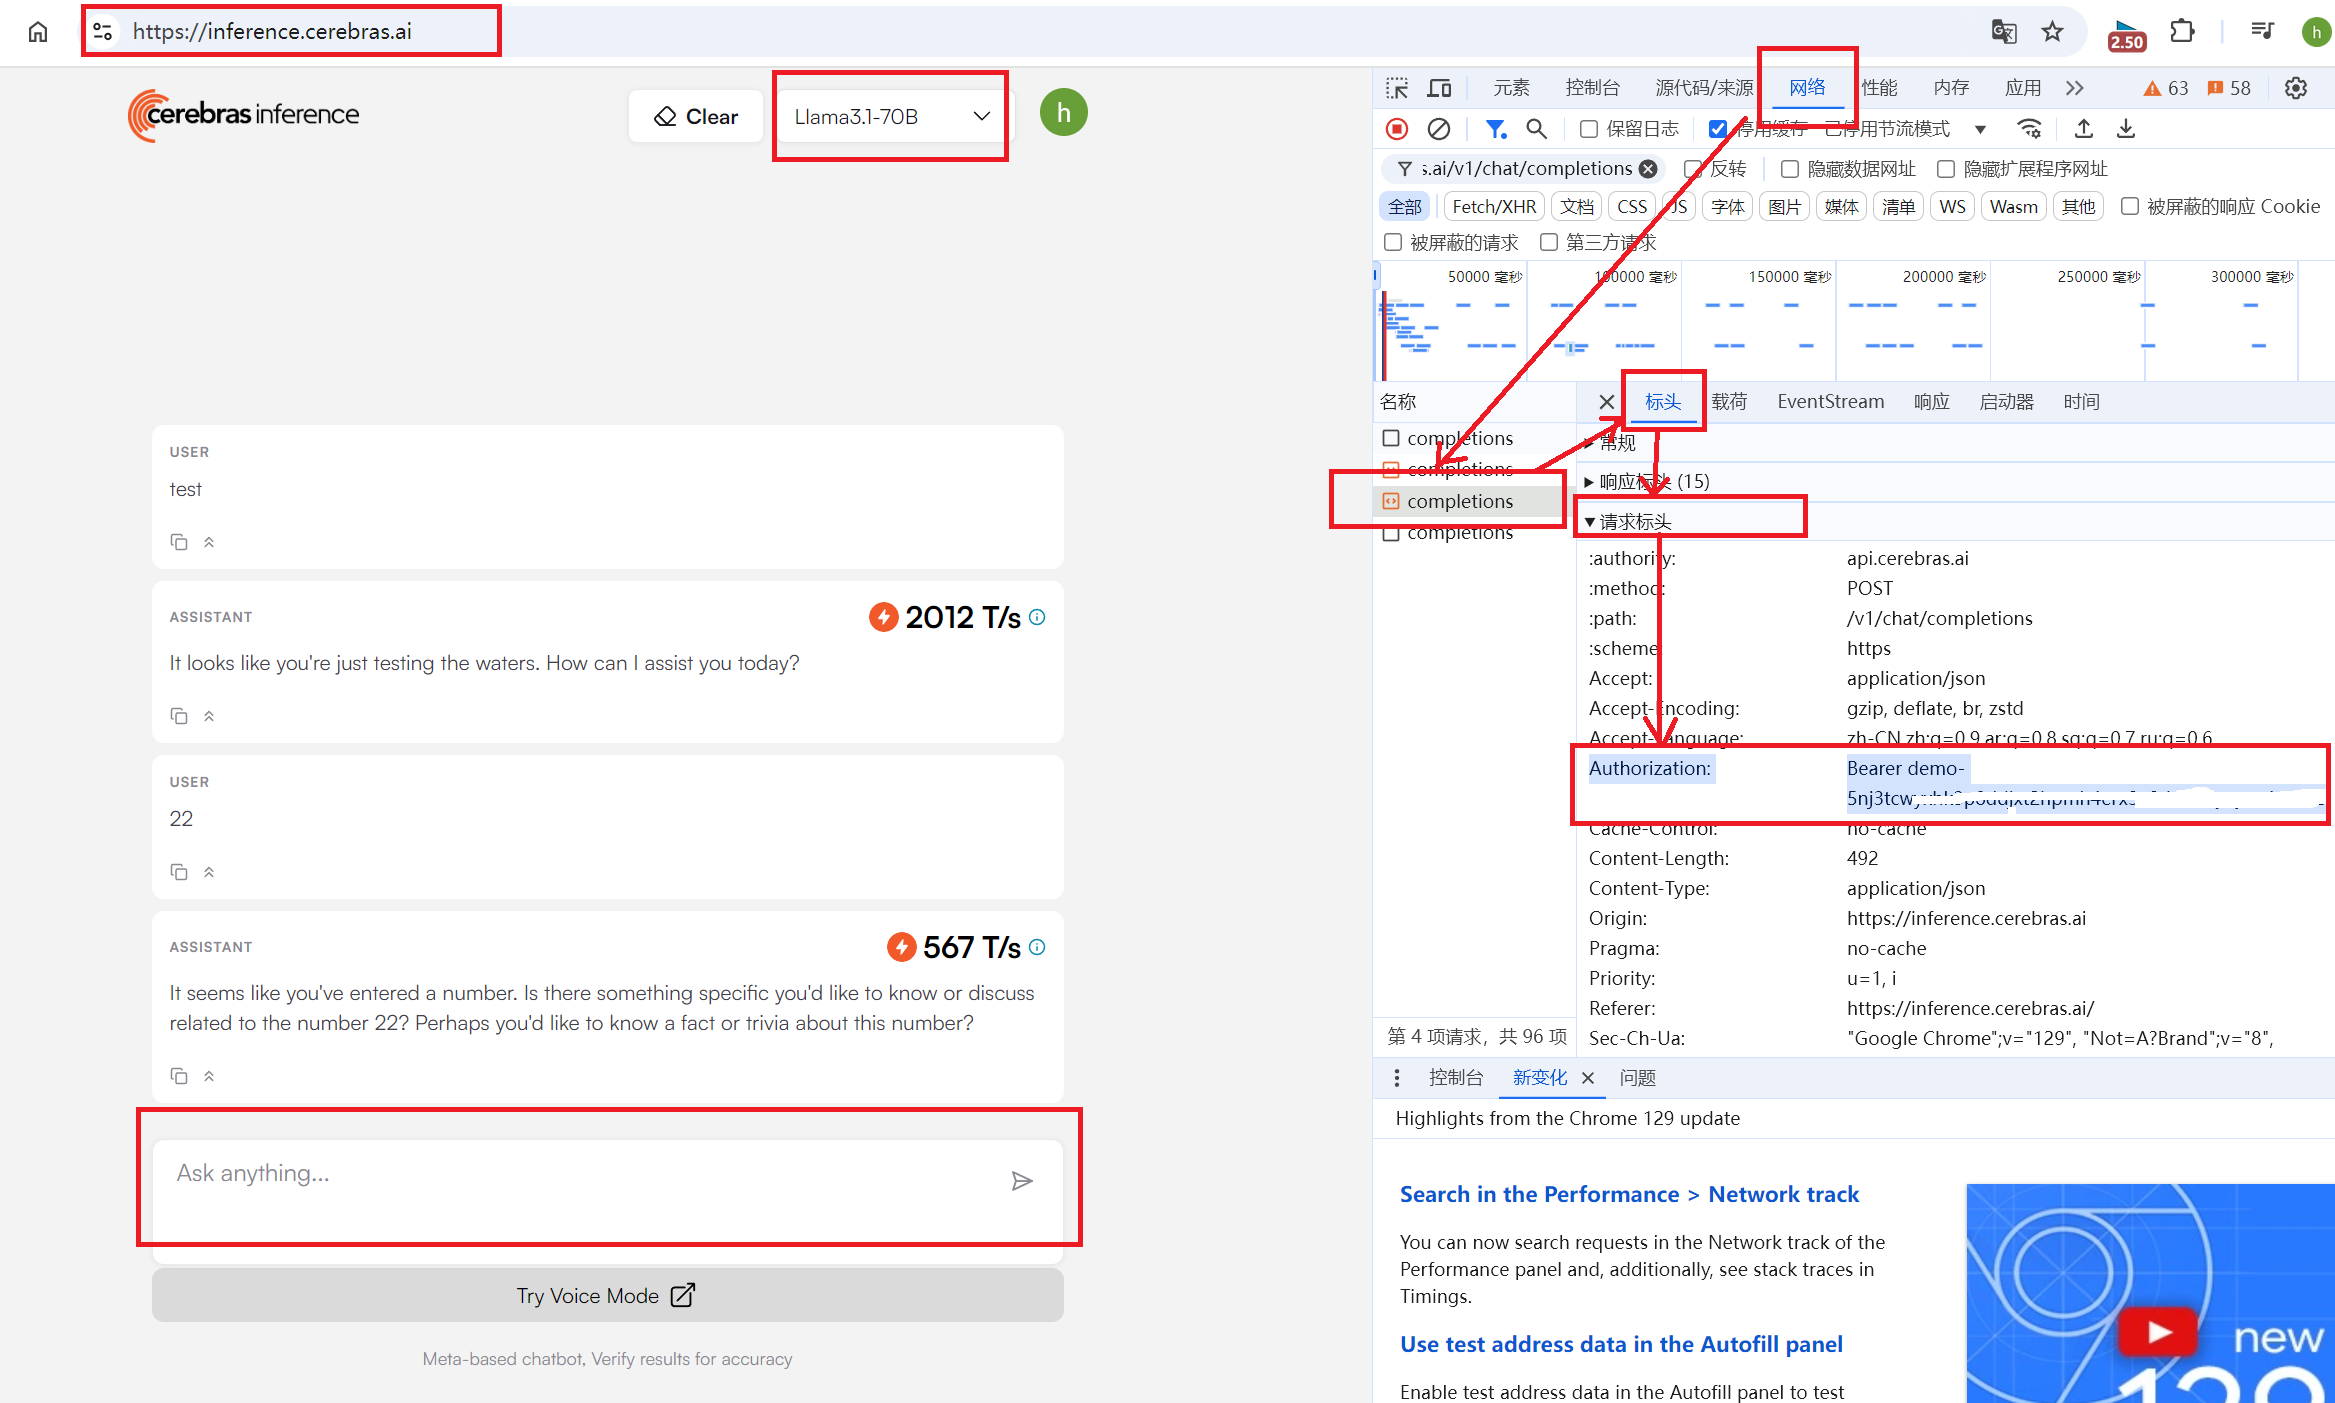Send the message with the arrow icon
Viewport: 2335px width, 1403px height.
[1022, 1181]
